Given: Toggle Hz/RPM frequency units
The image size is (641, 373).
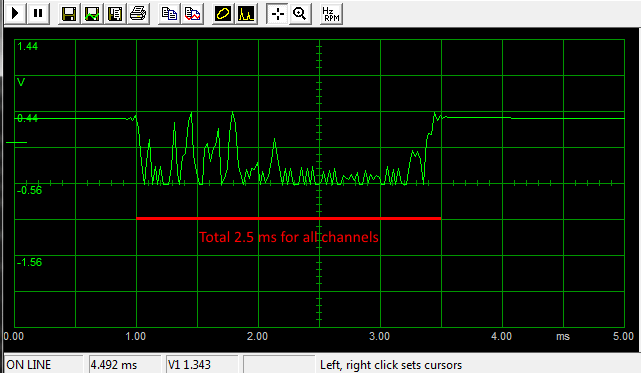Looking at the screenshot, I should click(x=331, y=13).
